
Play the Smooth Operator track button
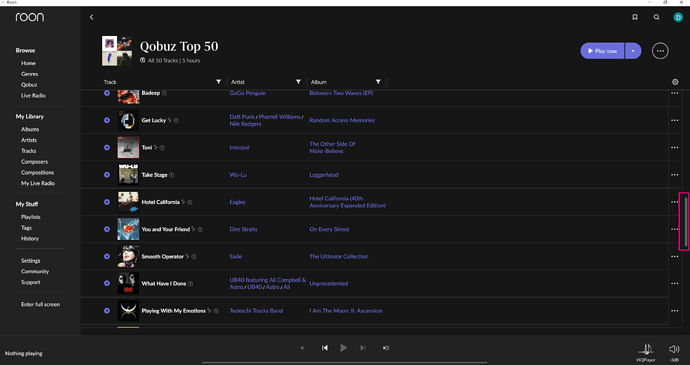pos(106,256)
